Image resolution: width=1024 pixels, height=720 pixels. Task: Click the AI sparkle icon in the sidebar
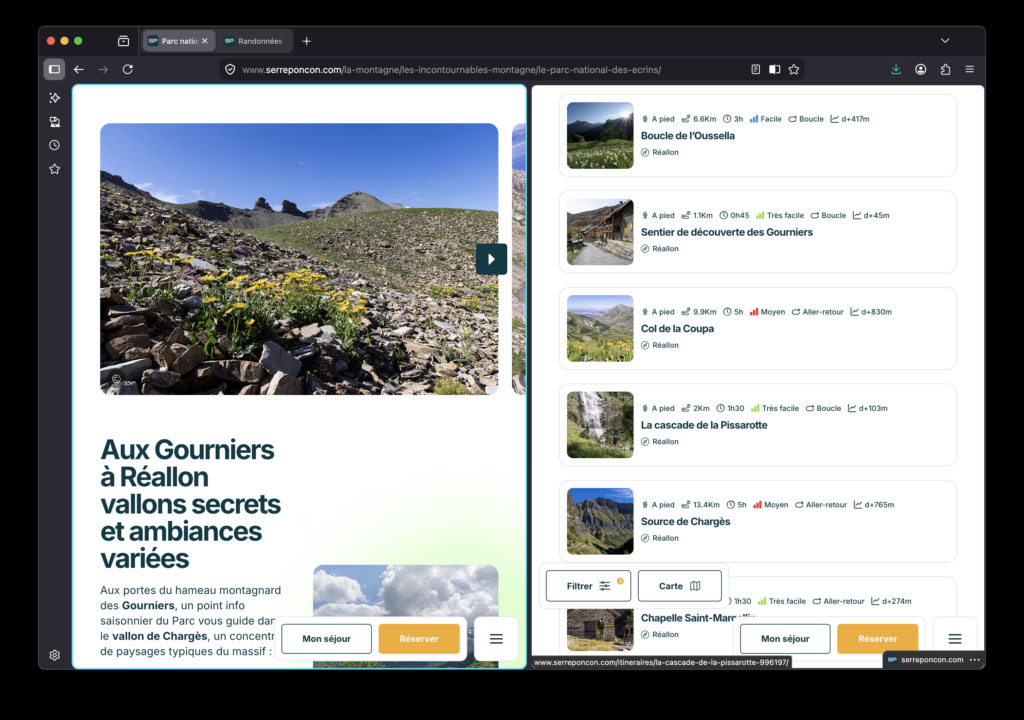coord(54,98)
